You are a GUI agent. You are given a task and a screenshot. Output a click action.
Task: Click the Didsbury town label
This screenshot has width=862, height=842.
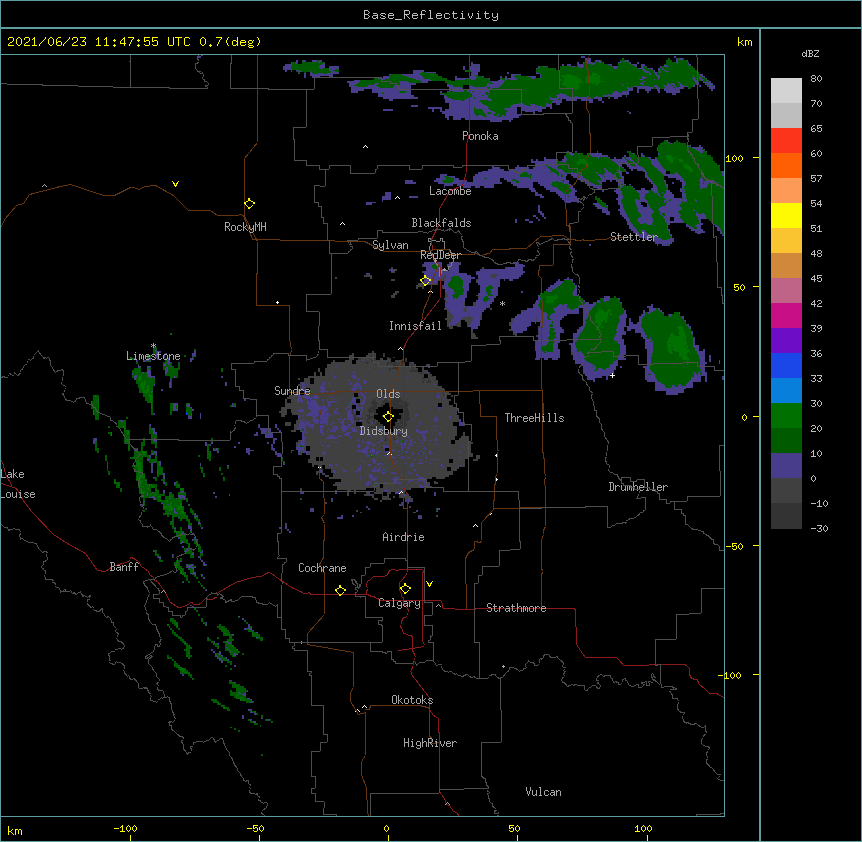(383, 431)
